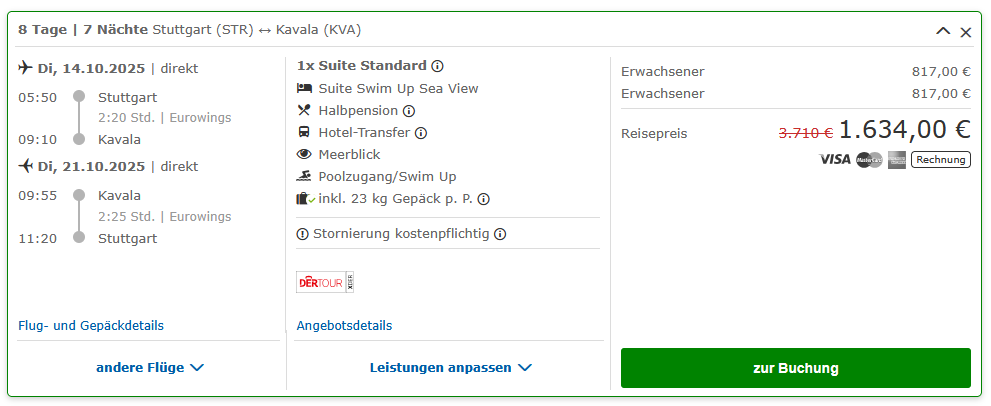
Task: Click the Rechnung payment badge
Action: pyautogui.click(x=941, y=160)
